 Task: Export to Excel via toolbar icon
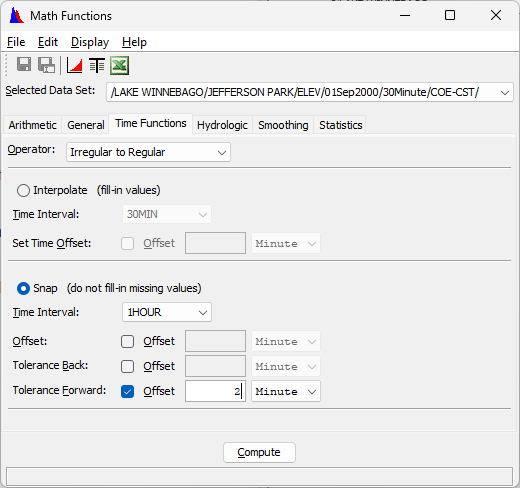[119, 65]
